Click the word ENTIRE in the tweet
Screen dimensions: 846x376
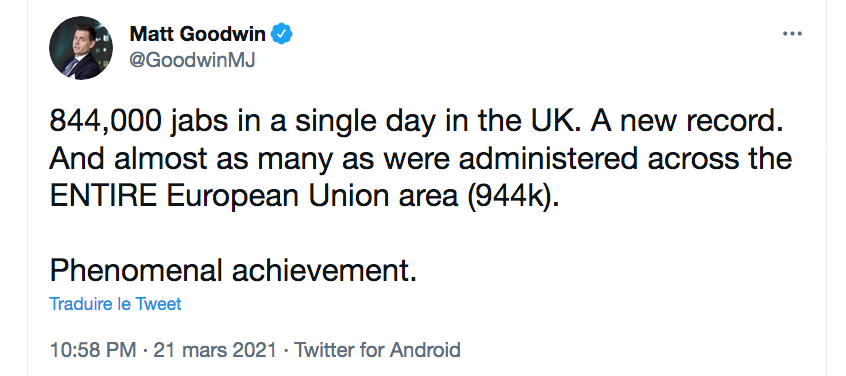pyautogui.click(x=104, y=197)
